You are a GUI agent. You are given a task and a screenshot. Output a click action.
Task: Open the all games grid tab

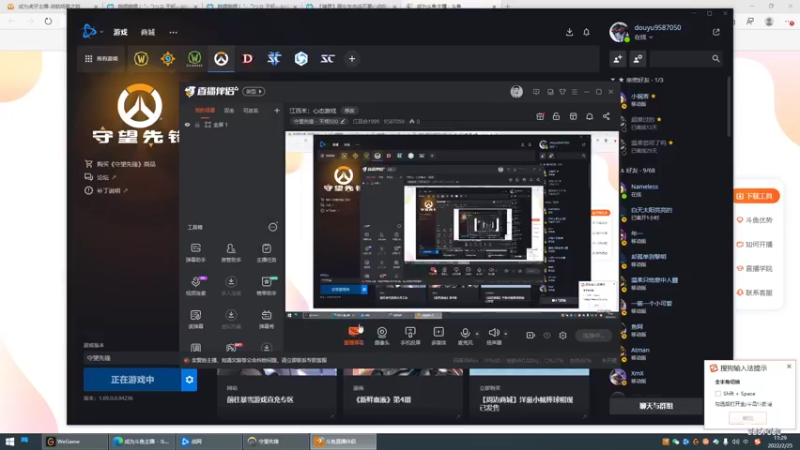coord(101,59)
